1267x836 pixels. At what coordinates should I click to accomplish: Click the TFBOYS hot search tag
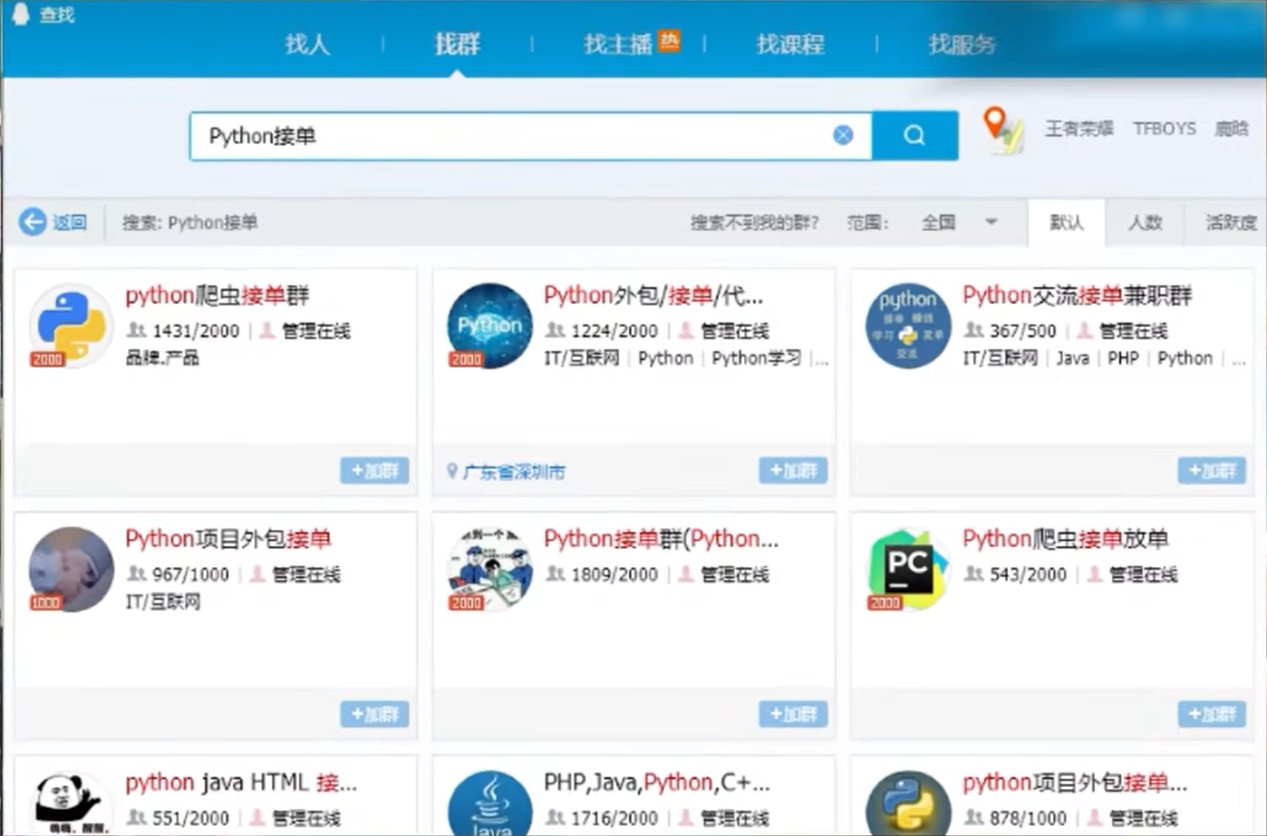1164,129
